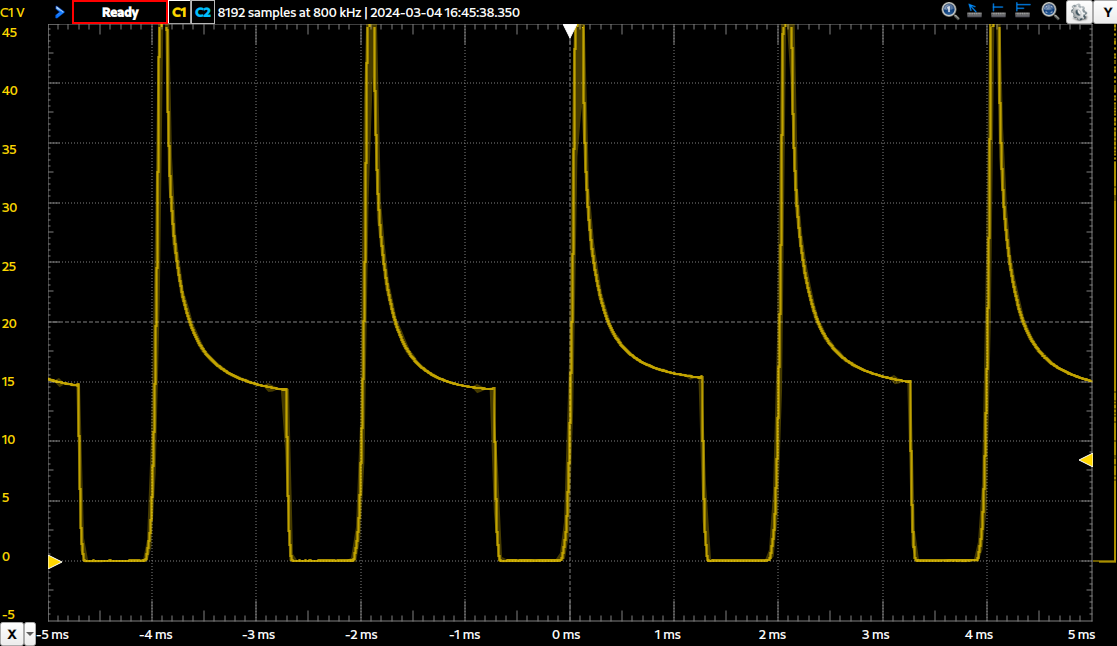Click the yellow trigger level arrow on right

(1086, 460)
